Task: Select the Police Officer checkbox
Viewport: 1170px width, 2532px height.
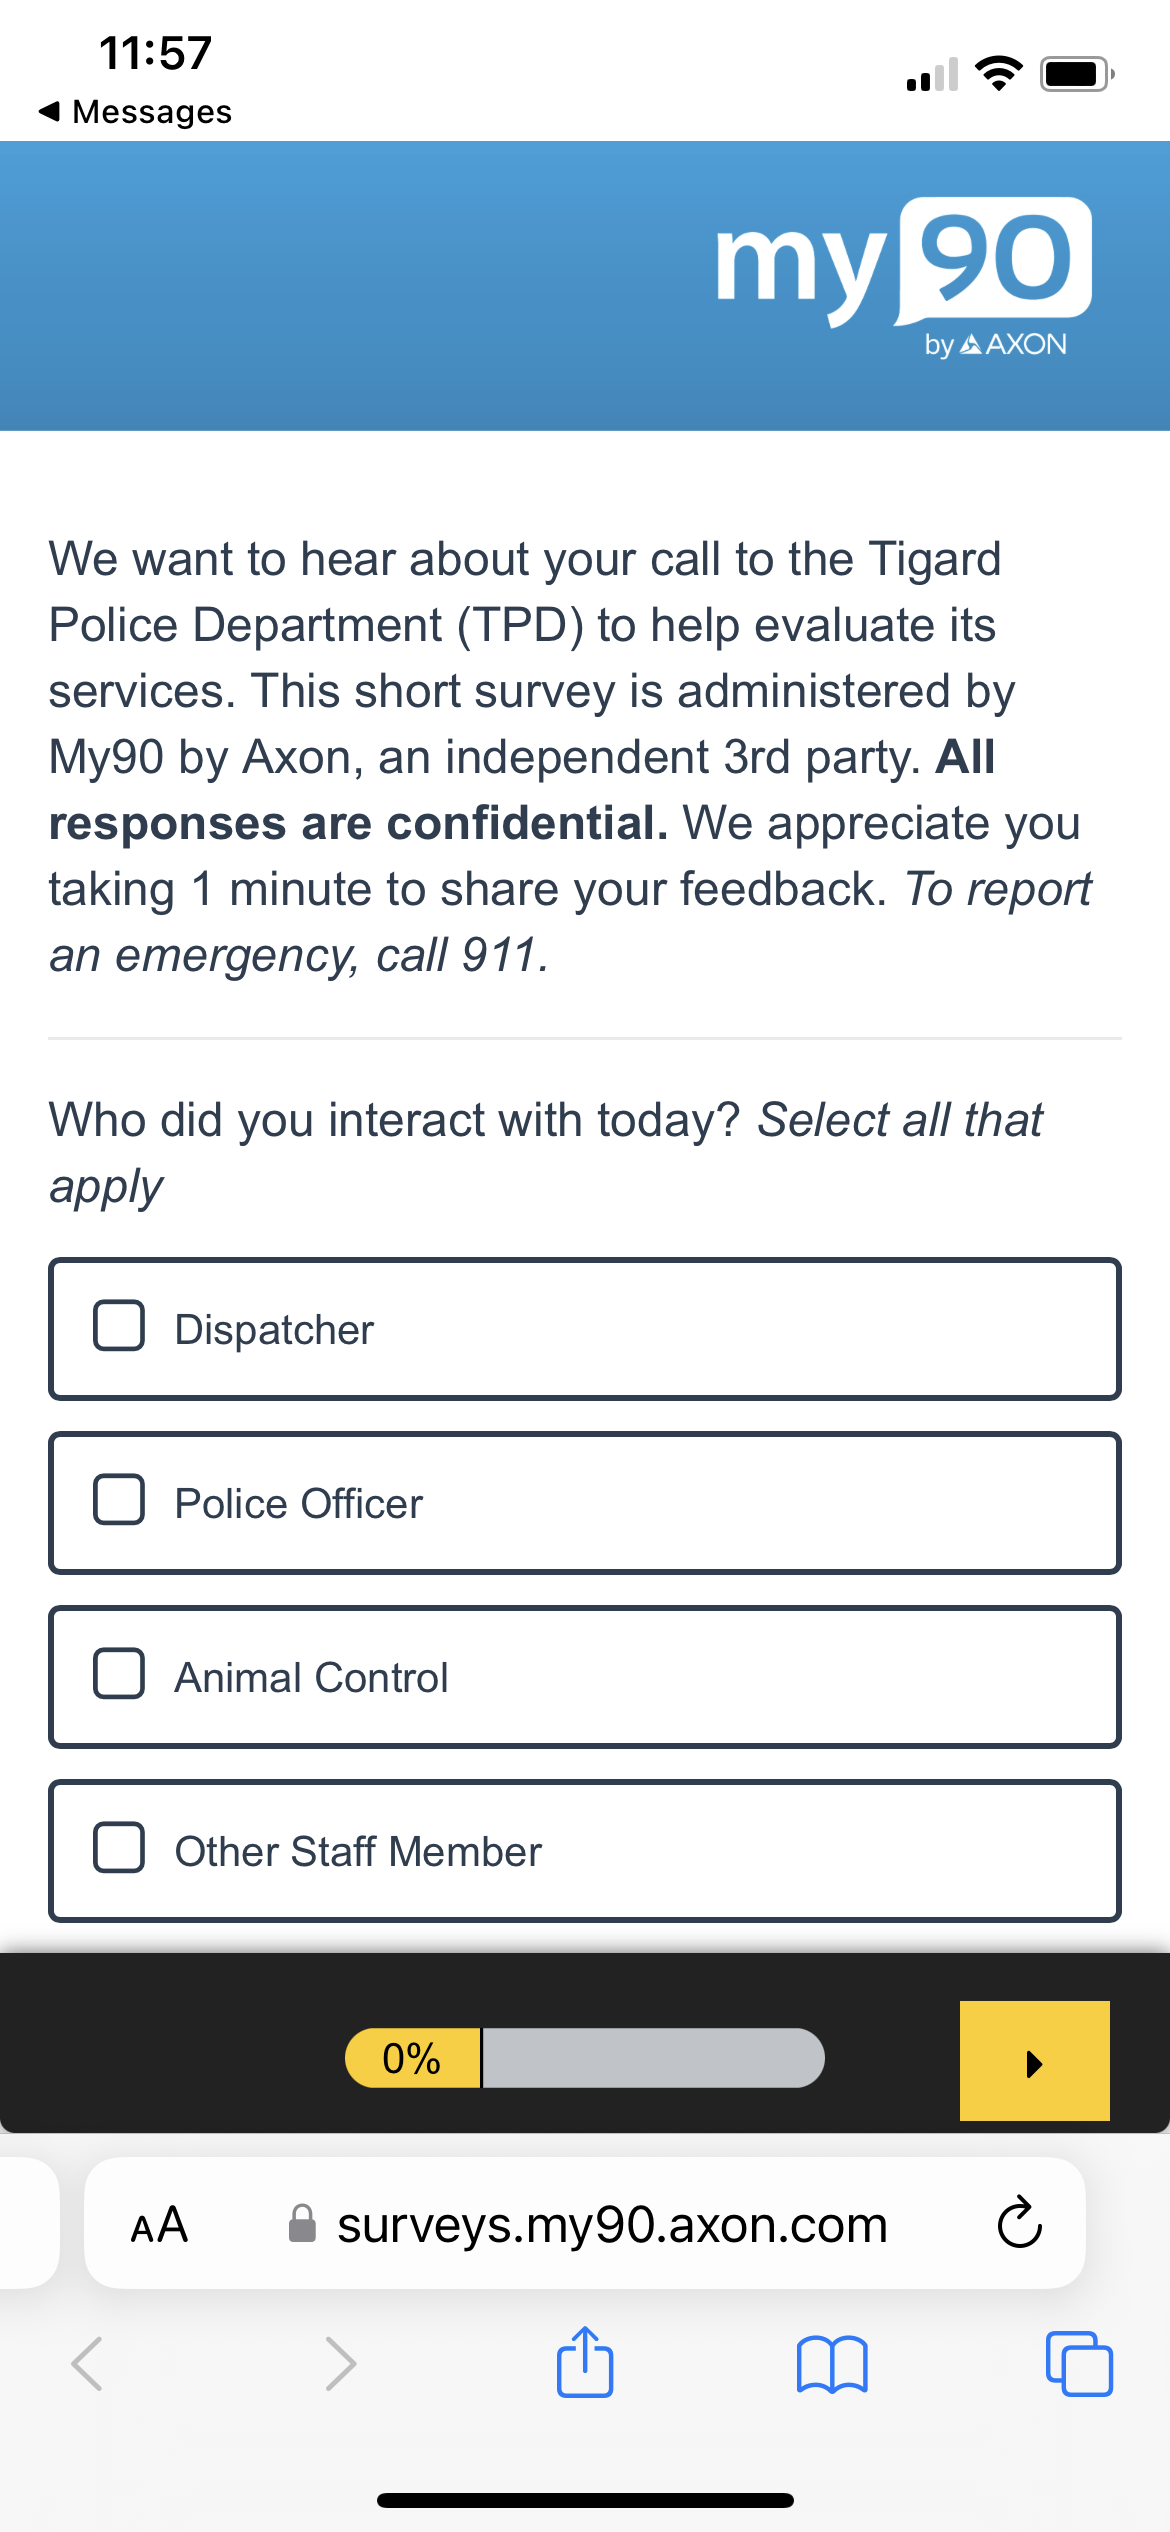Action: [x=119, y=1500]
